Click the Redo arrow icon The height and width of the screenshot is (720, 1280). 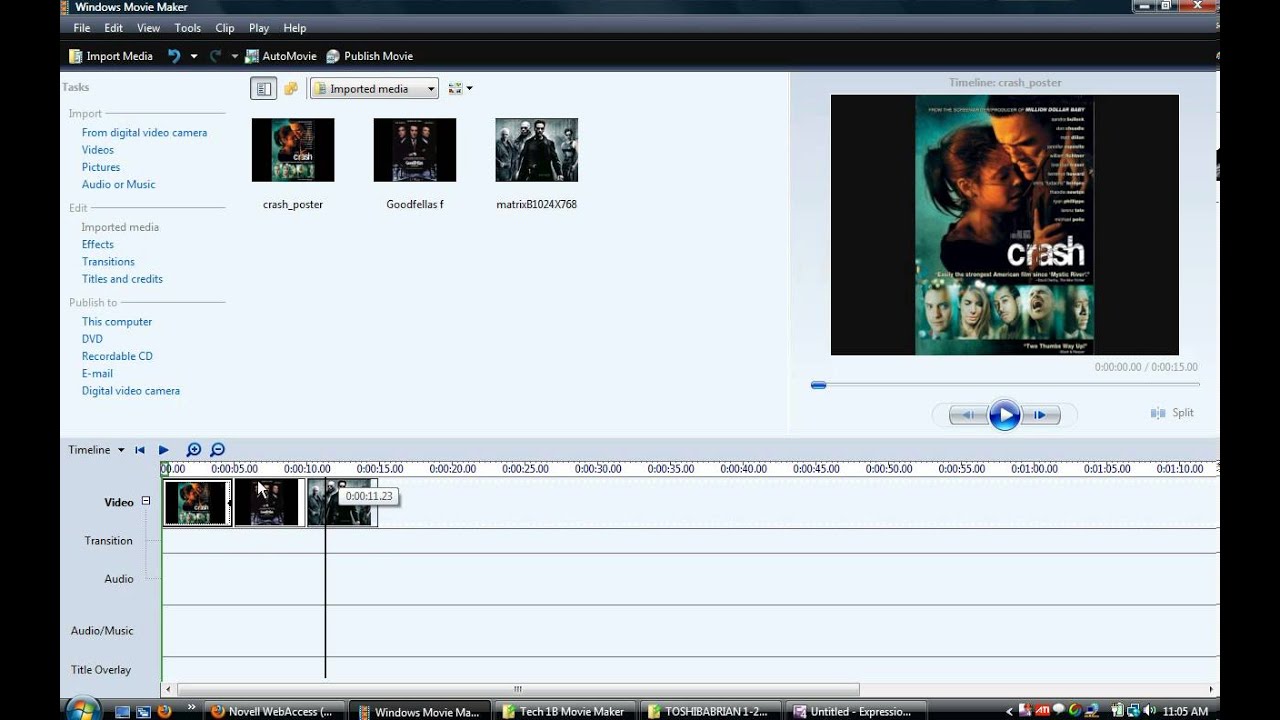point(215,56)
